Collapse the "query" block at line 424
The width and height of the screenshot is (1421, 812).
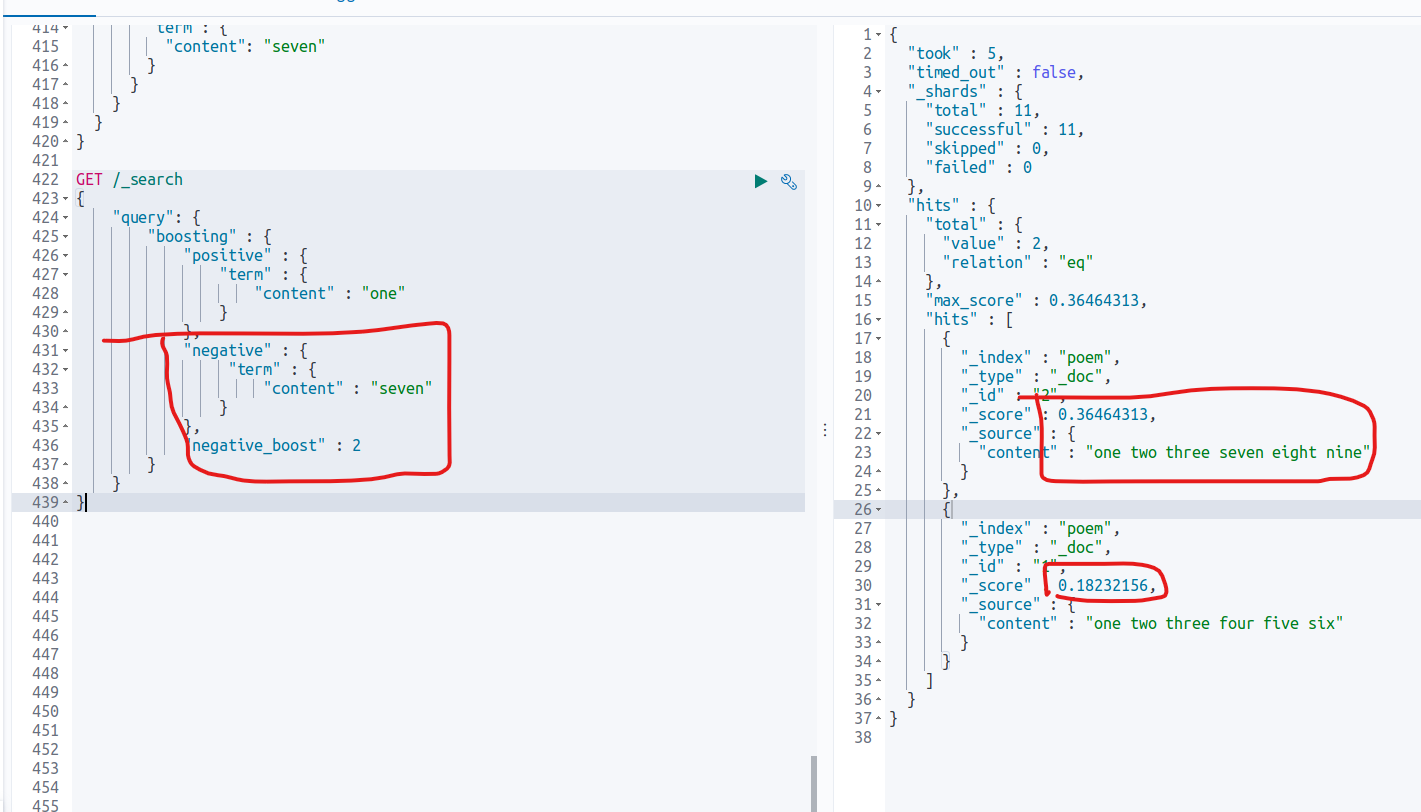coord(66,218)
